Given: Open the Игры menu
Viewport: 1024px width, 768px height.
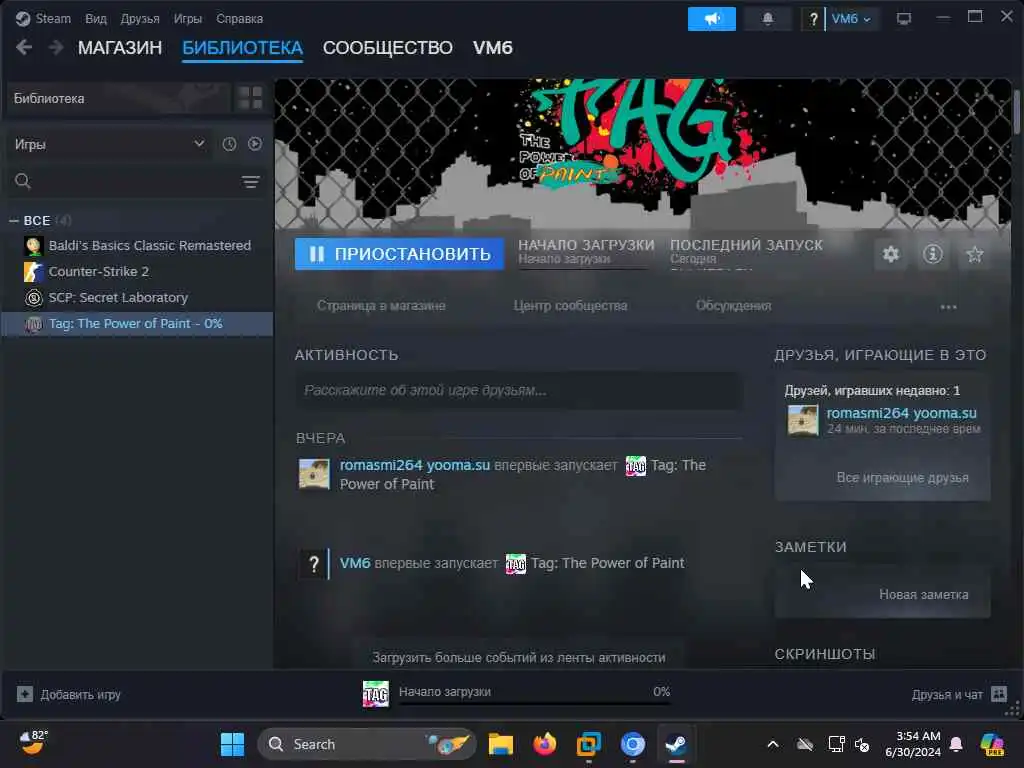Looking at the screenshot, I should [187, 18].
